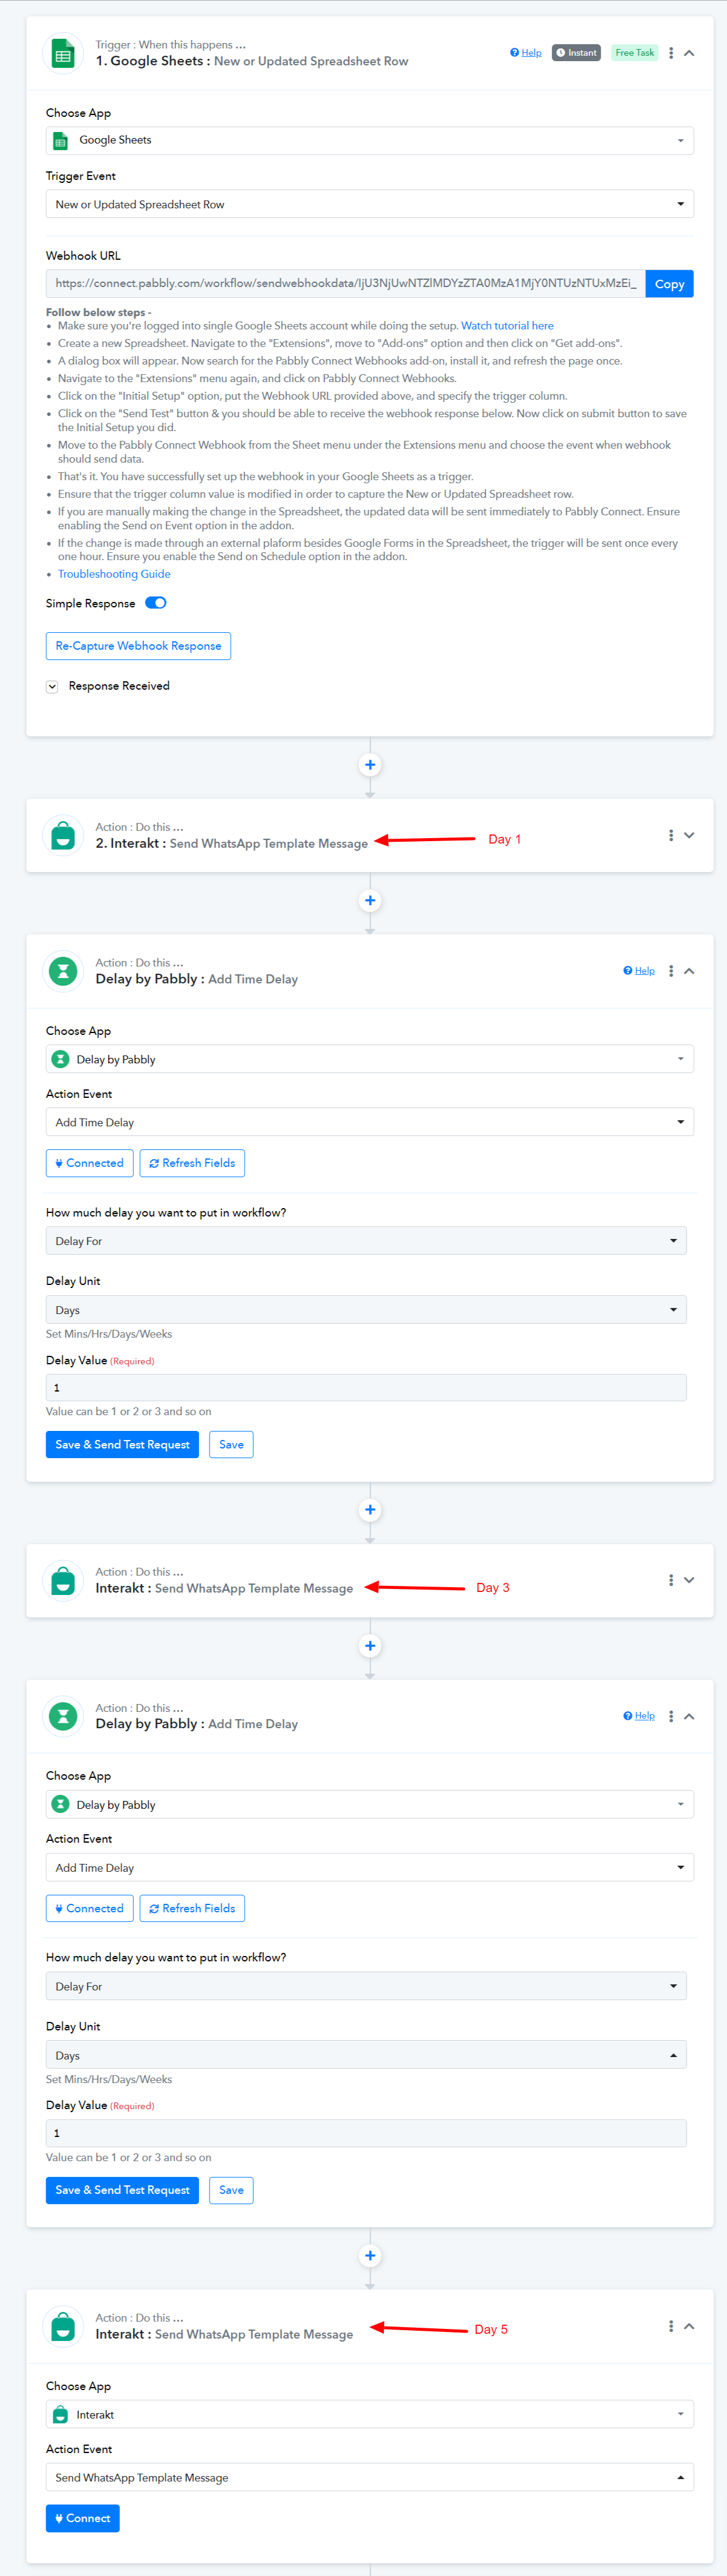Copy the webhook URL
The height and width of the screenshot is (2576, 727).
669,284
